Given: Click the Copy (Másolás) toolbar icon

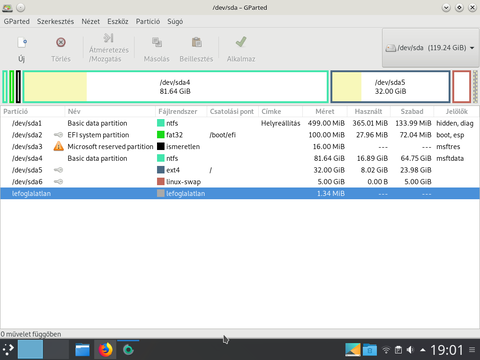Looking at the screenshot, I should tap(157, 42).
